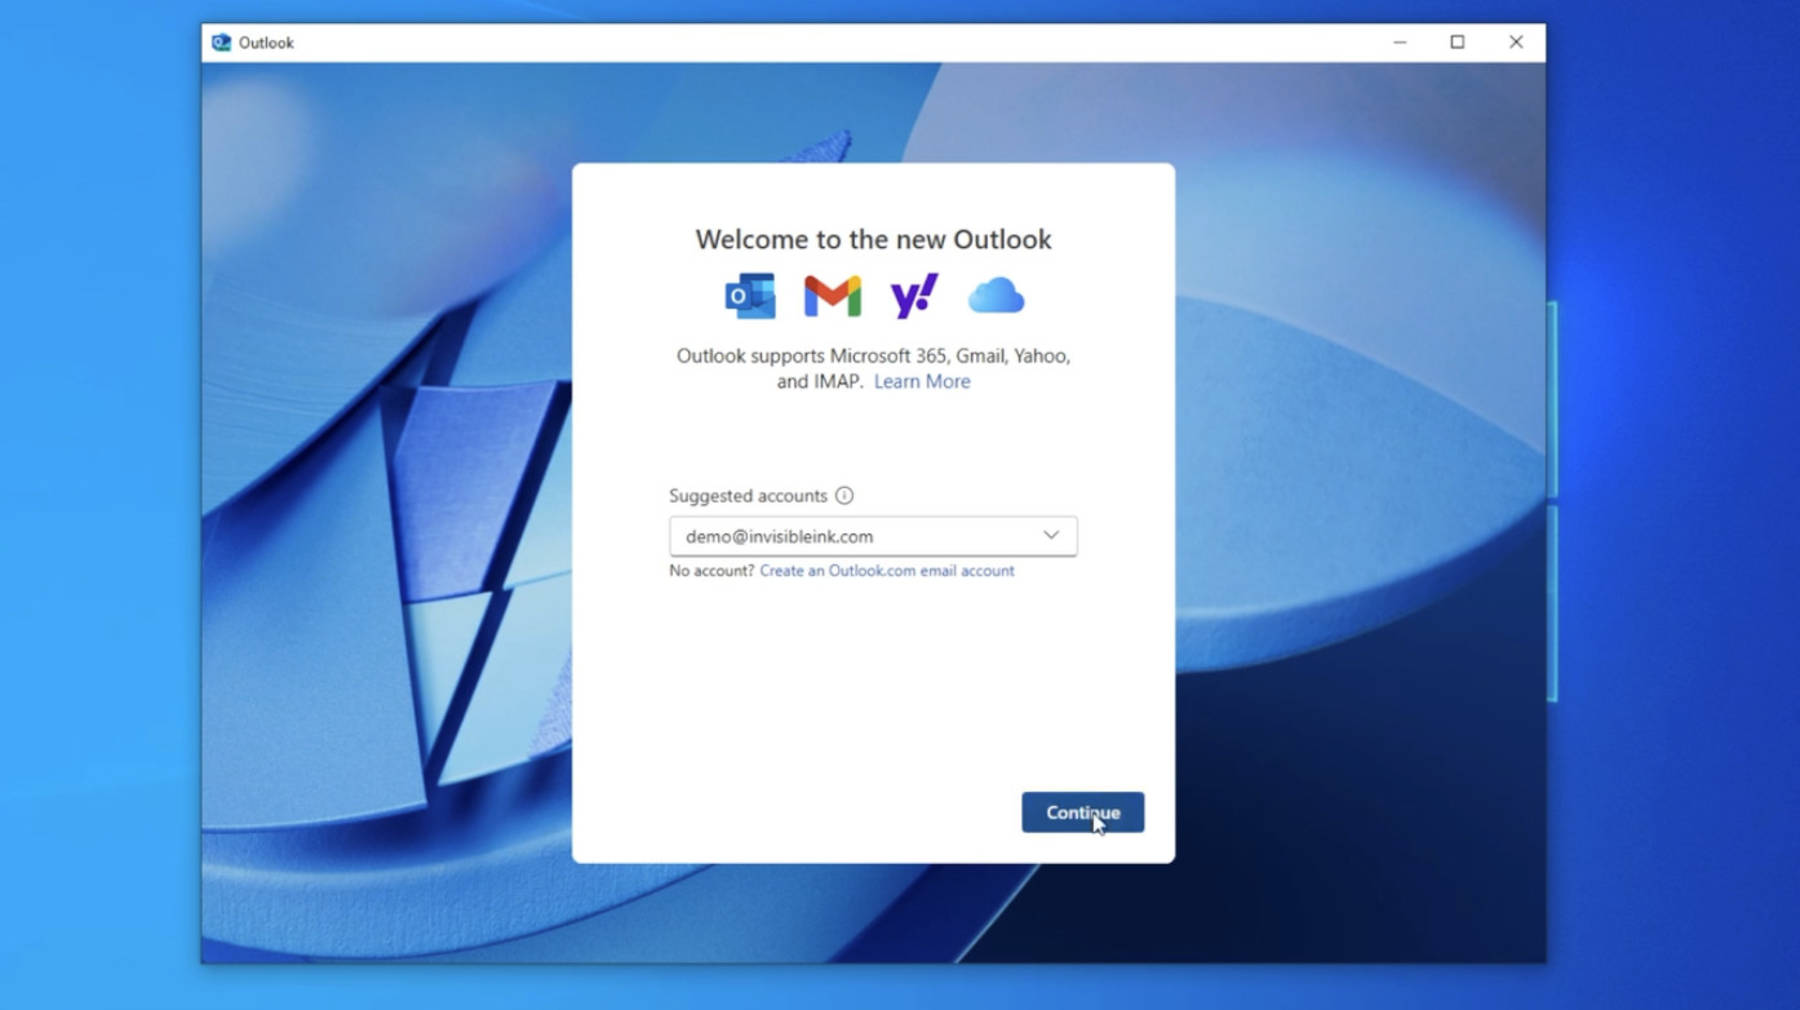Viewport: 1800px width, 1010px height.
Task: Minimize the Outlook window
Action: coord(1400,42)
